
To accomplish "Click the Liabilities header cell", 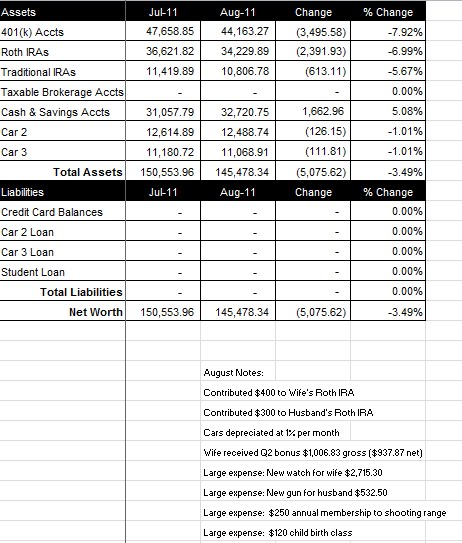I will coord(62,192).
